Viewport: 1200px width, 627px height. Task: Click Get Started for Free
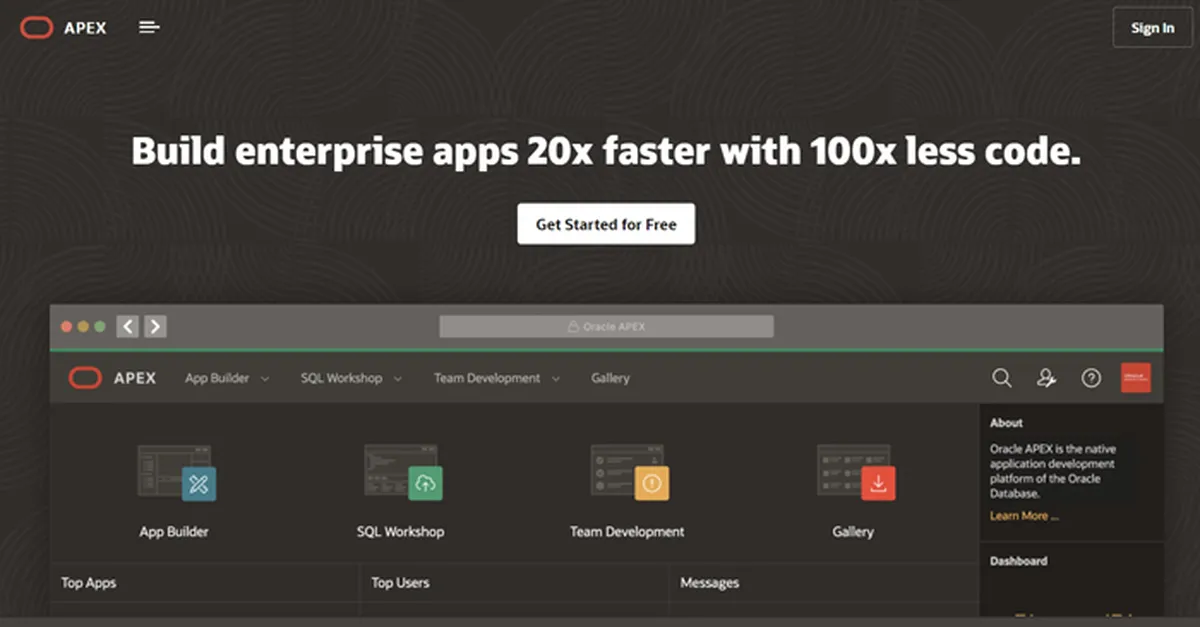pyautogui.click(x=606, y=224)
